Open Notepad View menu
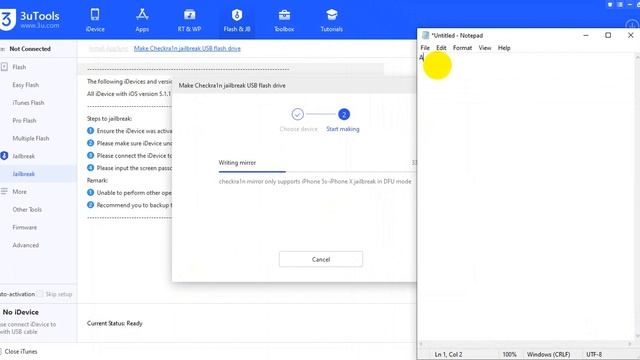 (x=484, y=48)
